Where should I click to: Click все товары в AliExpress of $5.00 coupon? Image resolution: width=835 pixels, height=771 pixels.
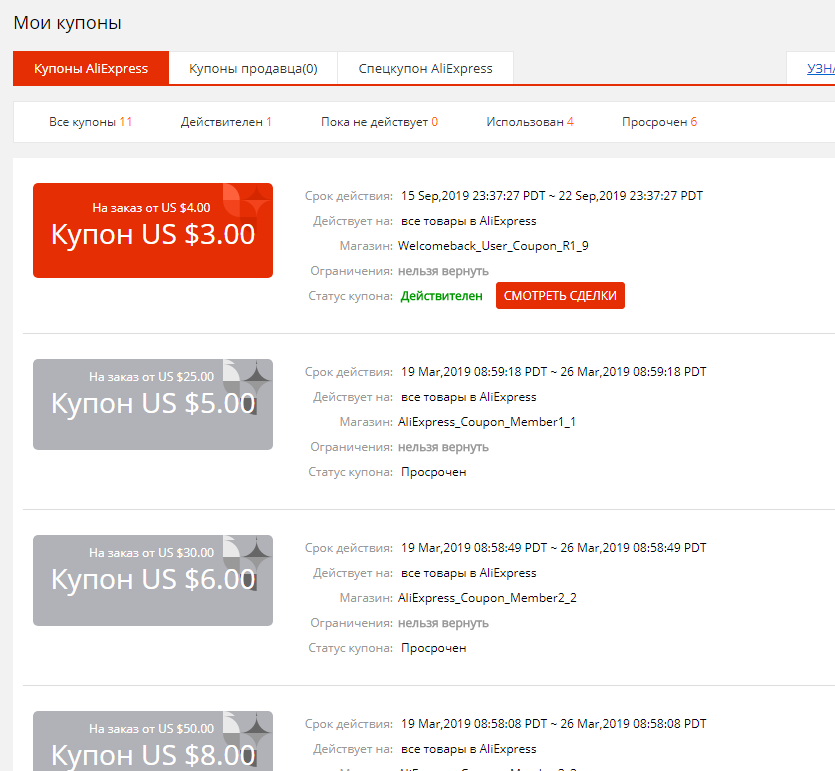tap(469, 397)
